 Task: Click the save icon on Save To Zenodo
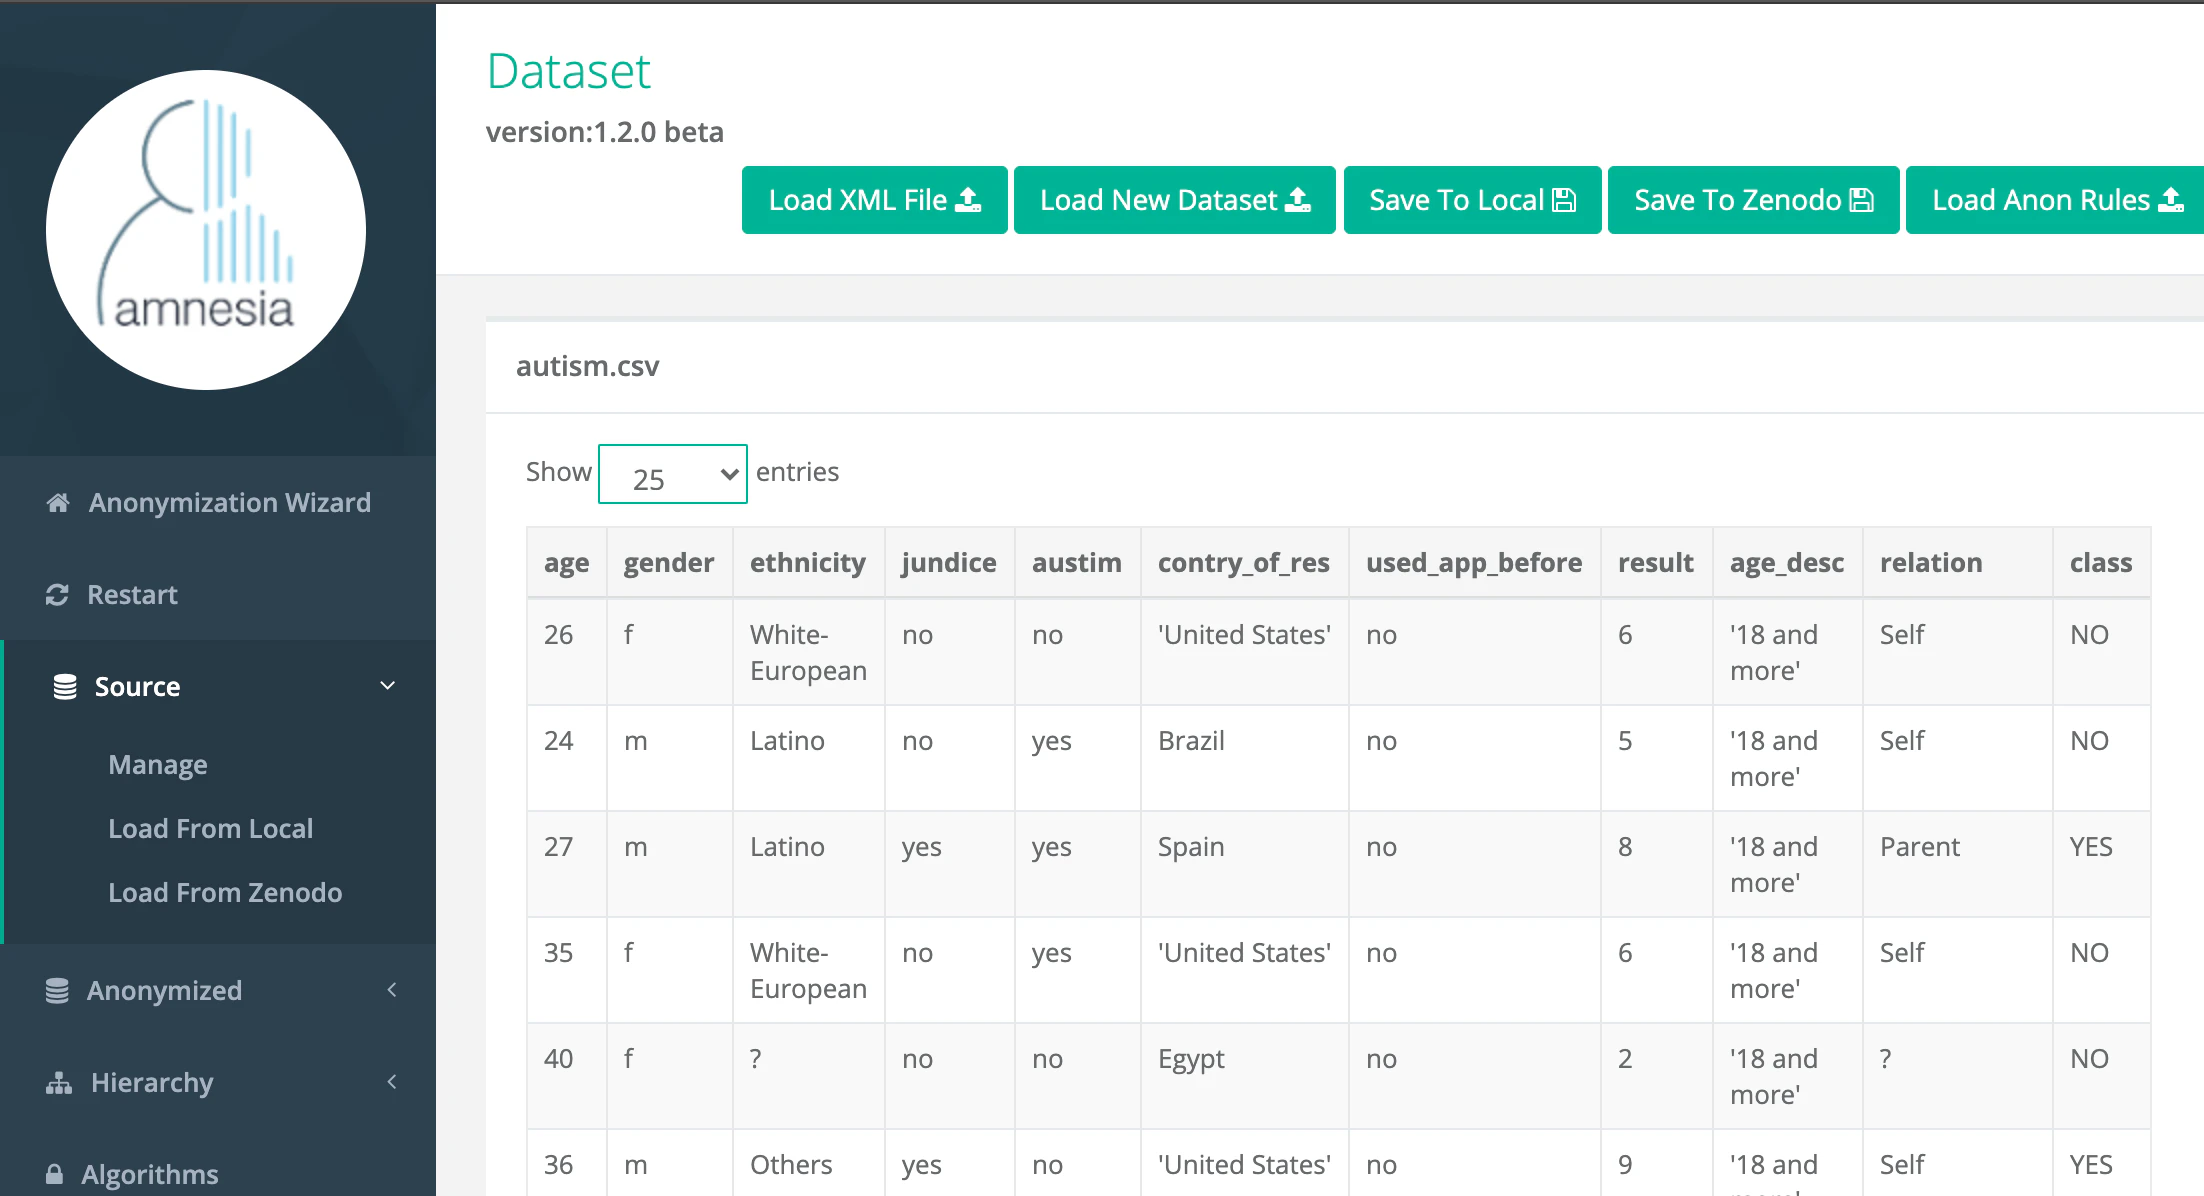[1862, 199]
